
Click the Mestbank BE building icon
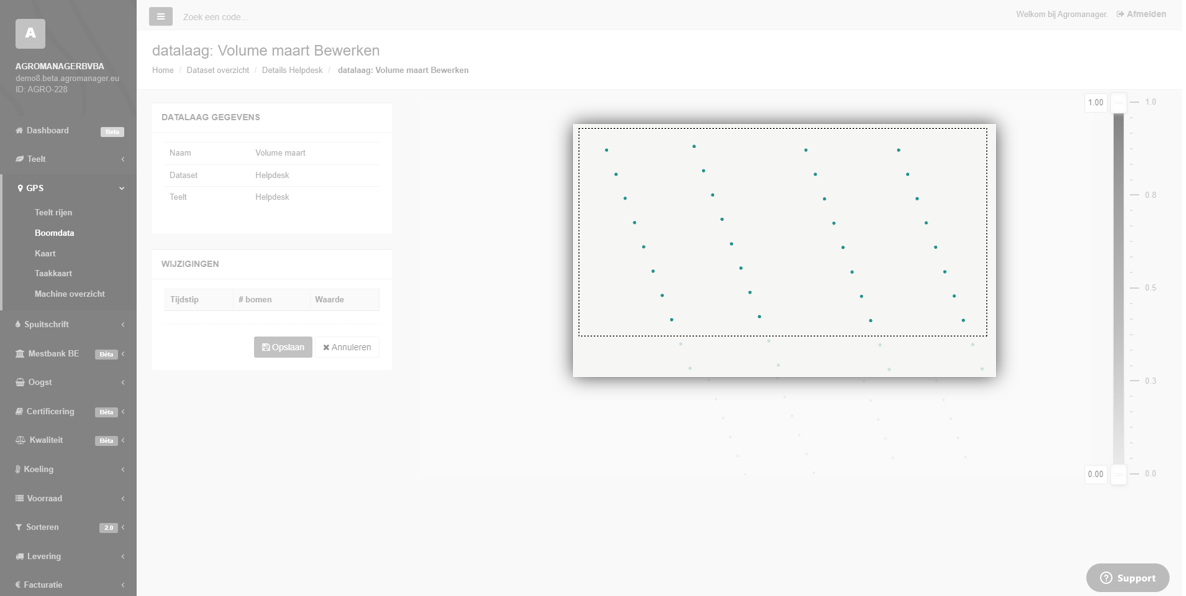[x=20, y=354]
